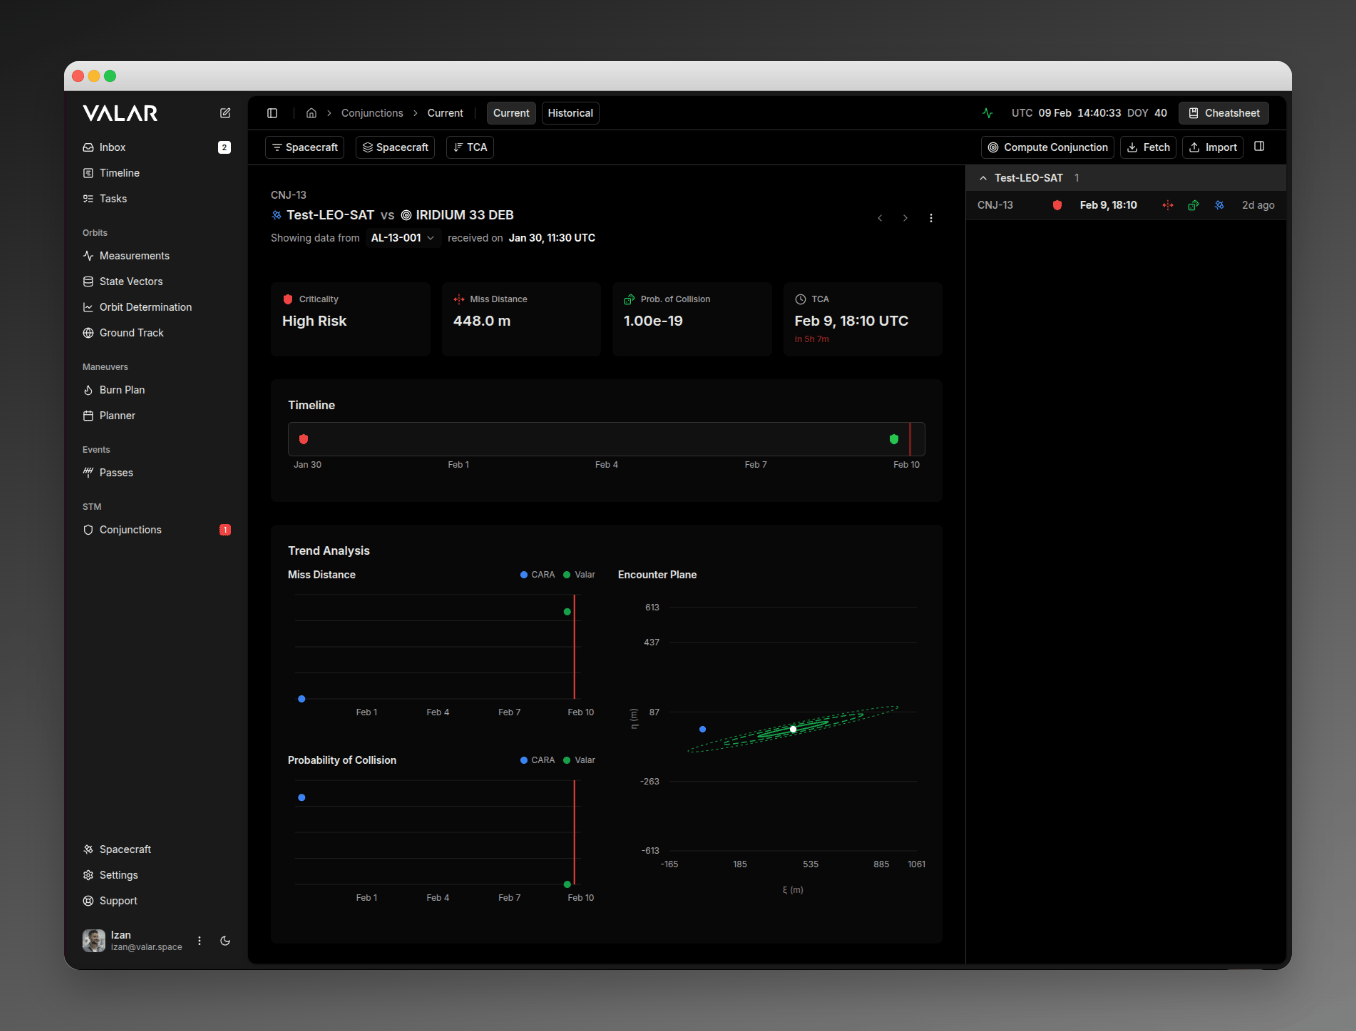Viewport: 1356px width, 1031px height.
Task: Click white center point in encounter plane
Action: pos(793,729)
